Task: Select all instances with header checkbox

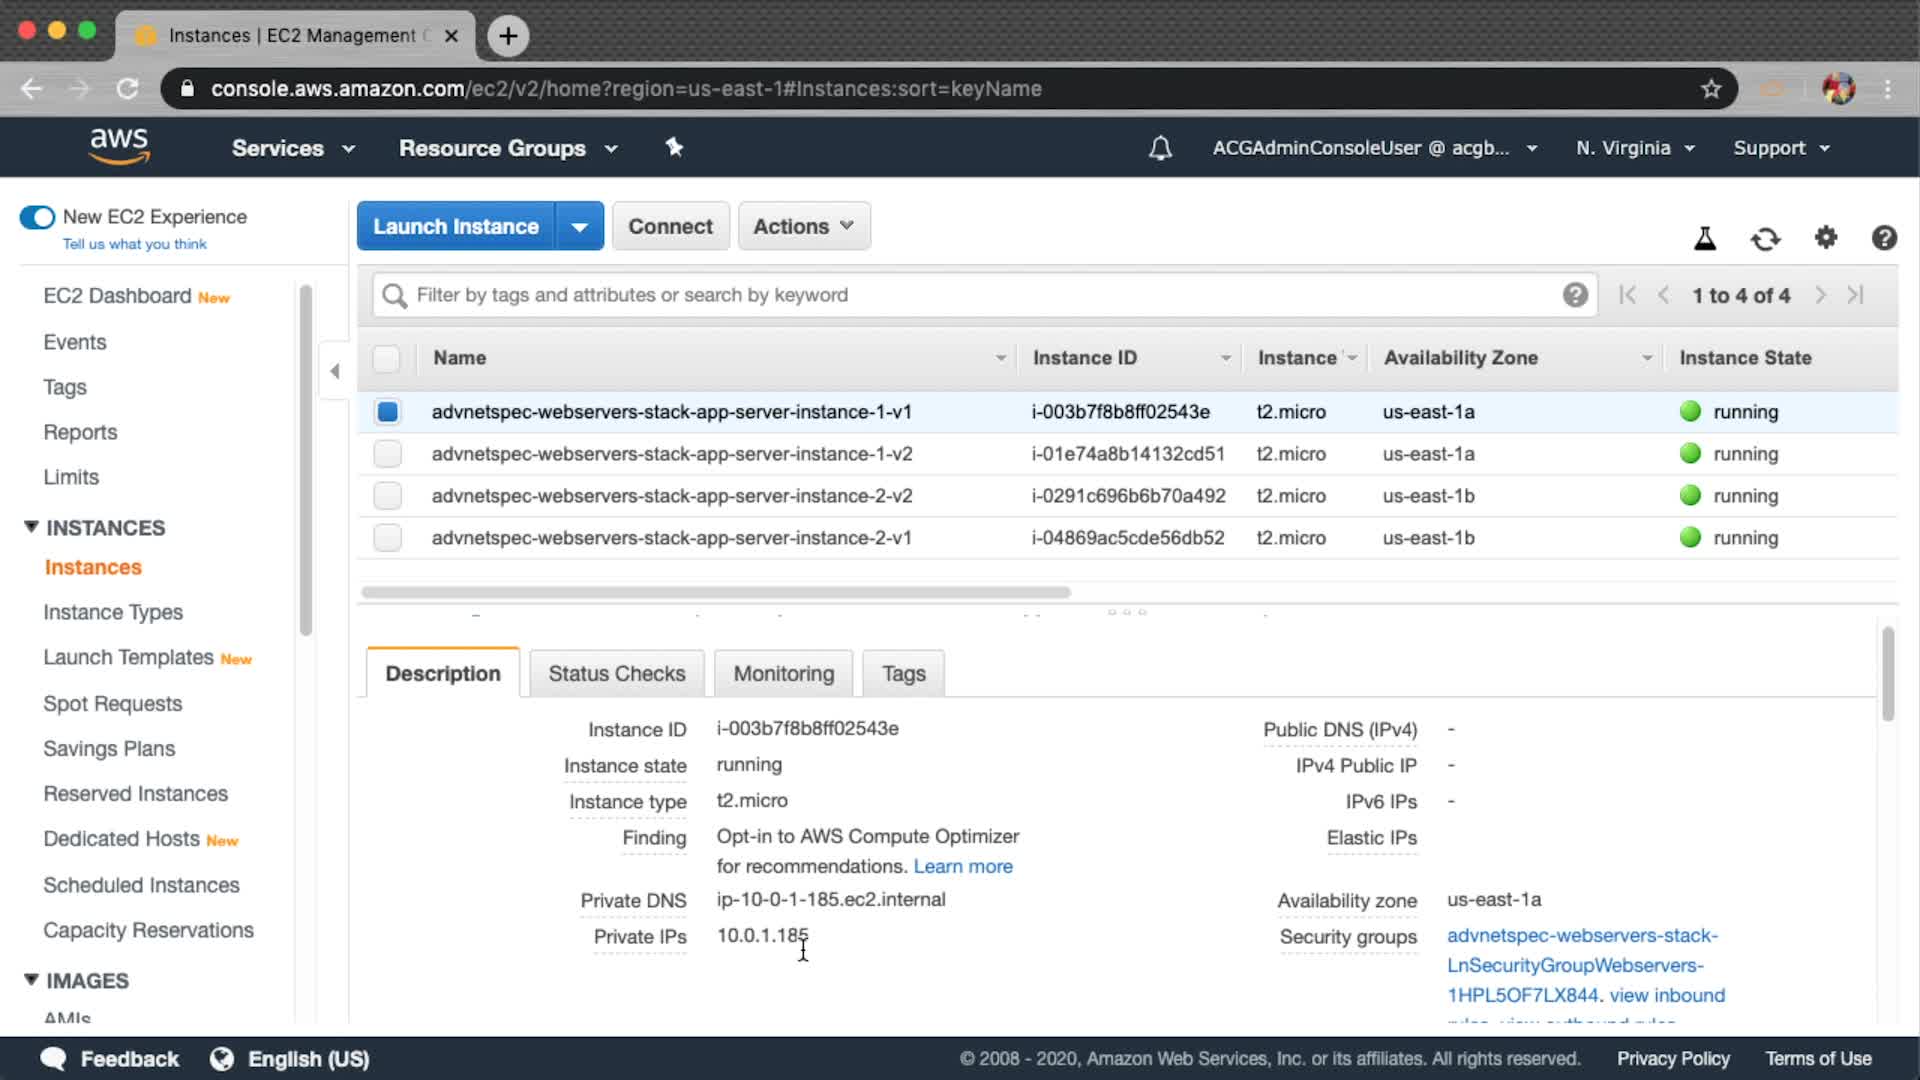Action: click(x=386, y=358)
